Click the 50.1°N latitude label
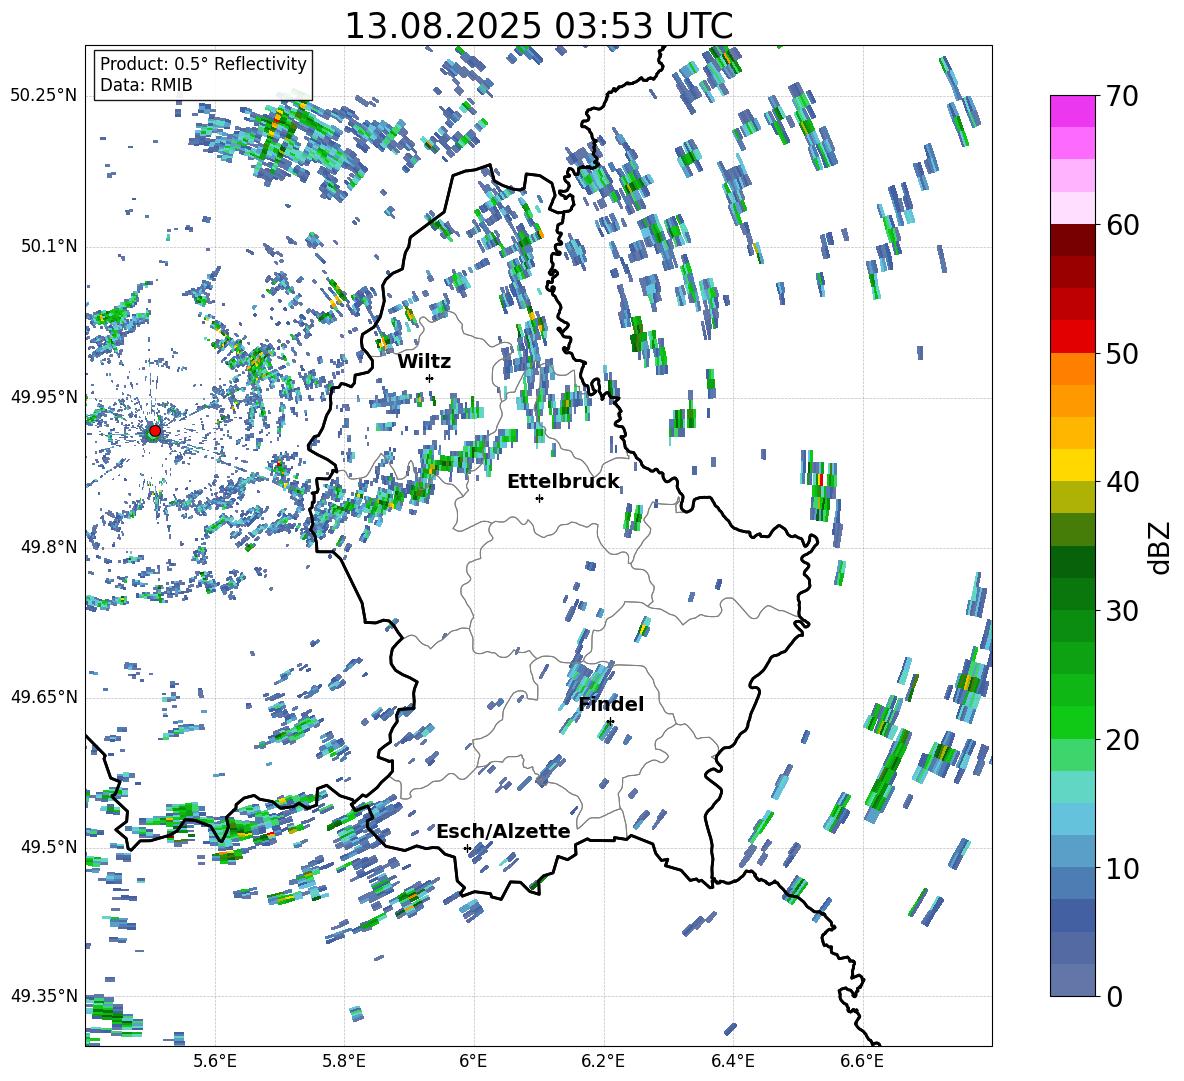The width and height of the screenshot is (1184, 1081). [x=48, y=246]
